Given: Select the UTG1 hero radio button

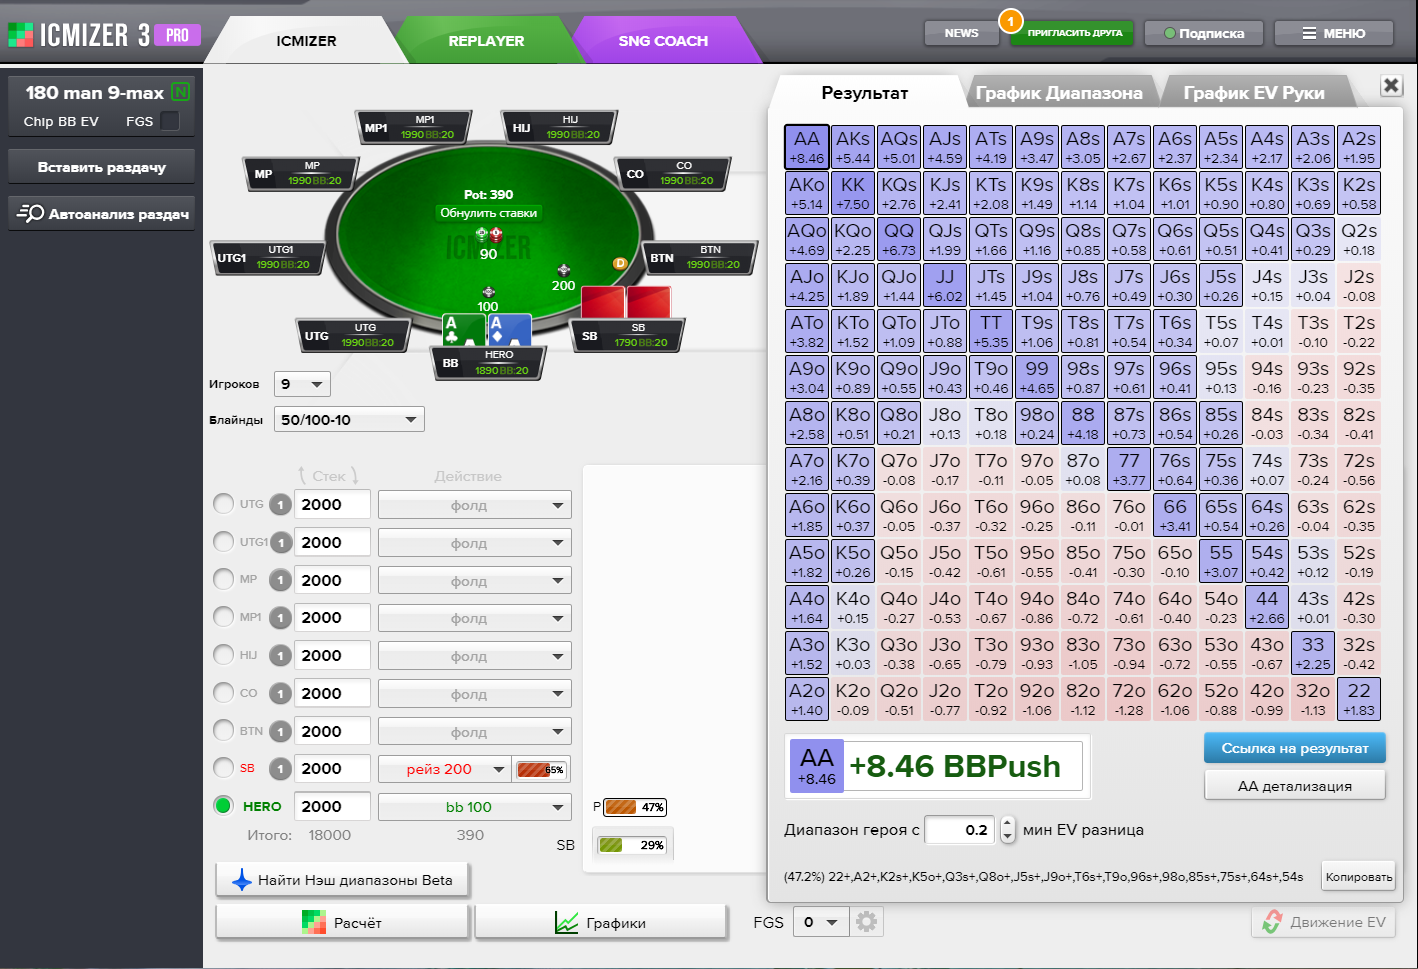Looking at the screenshot, I should click(x=224, y=542).
